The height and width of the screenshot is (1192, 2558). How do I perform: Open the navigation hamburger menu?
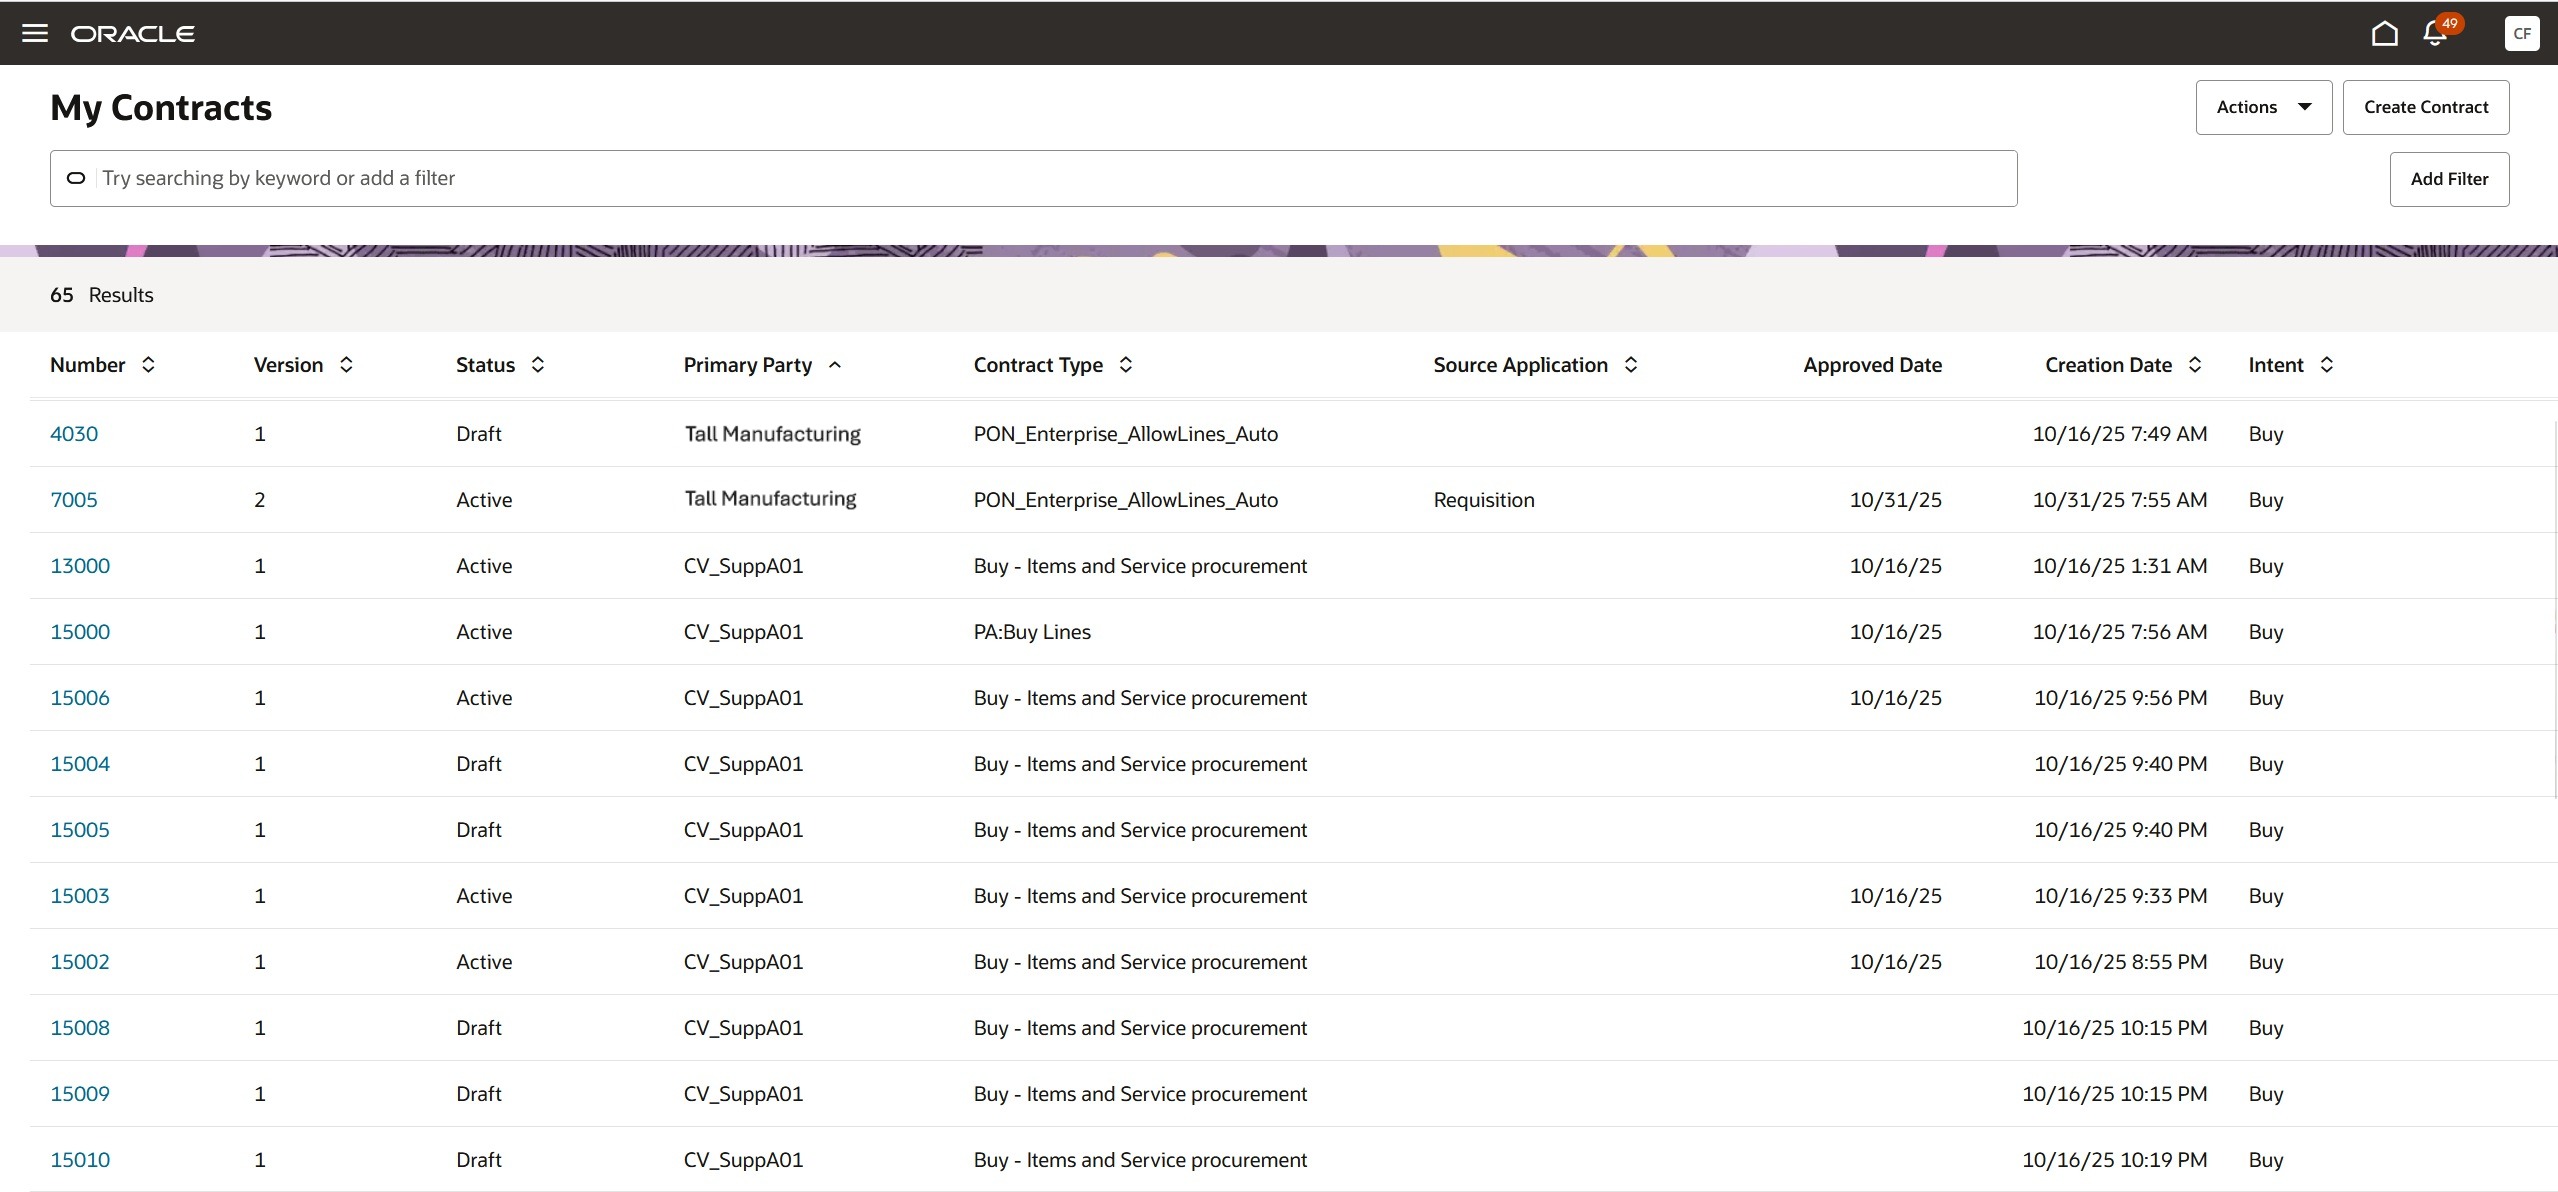click(35, 32)
